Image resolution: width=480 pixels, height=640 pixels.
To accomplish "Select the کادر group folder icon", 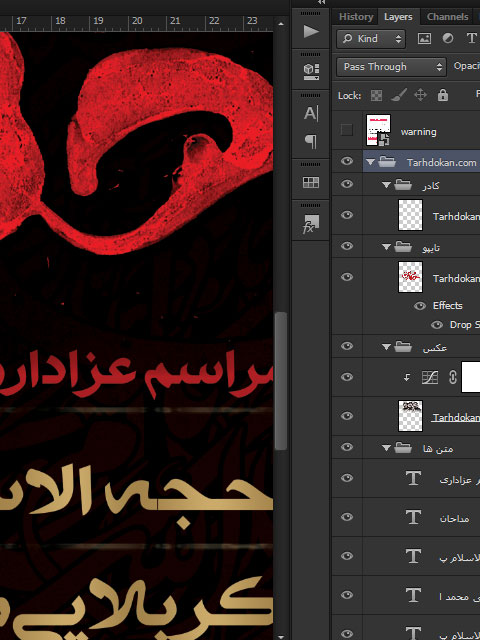I will pyautogui.click(x=403, y=185).
